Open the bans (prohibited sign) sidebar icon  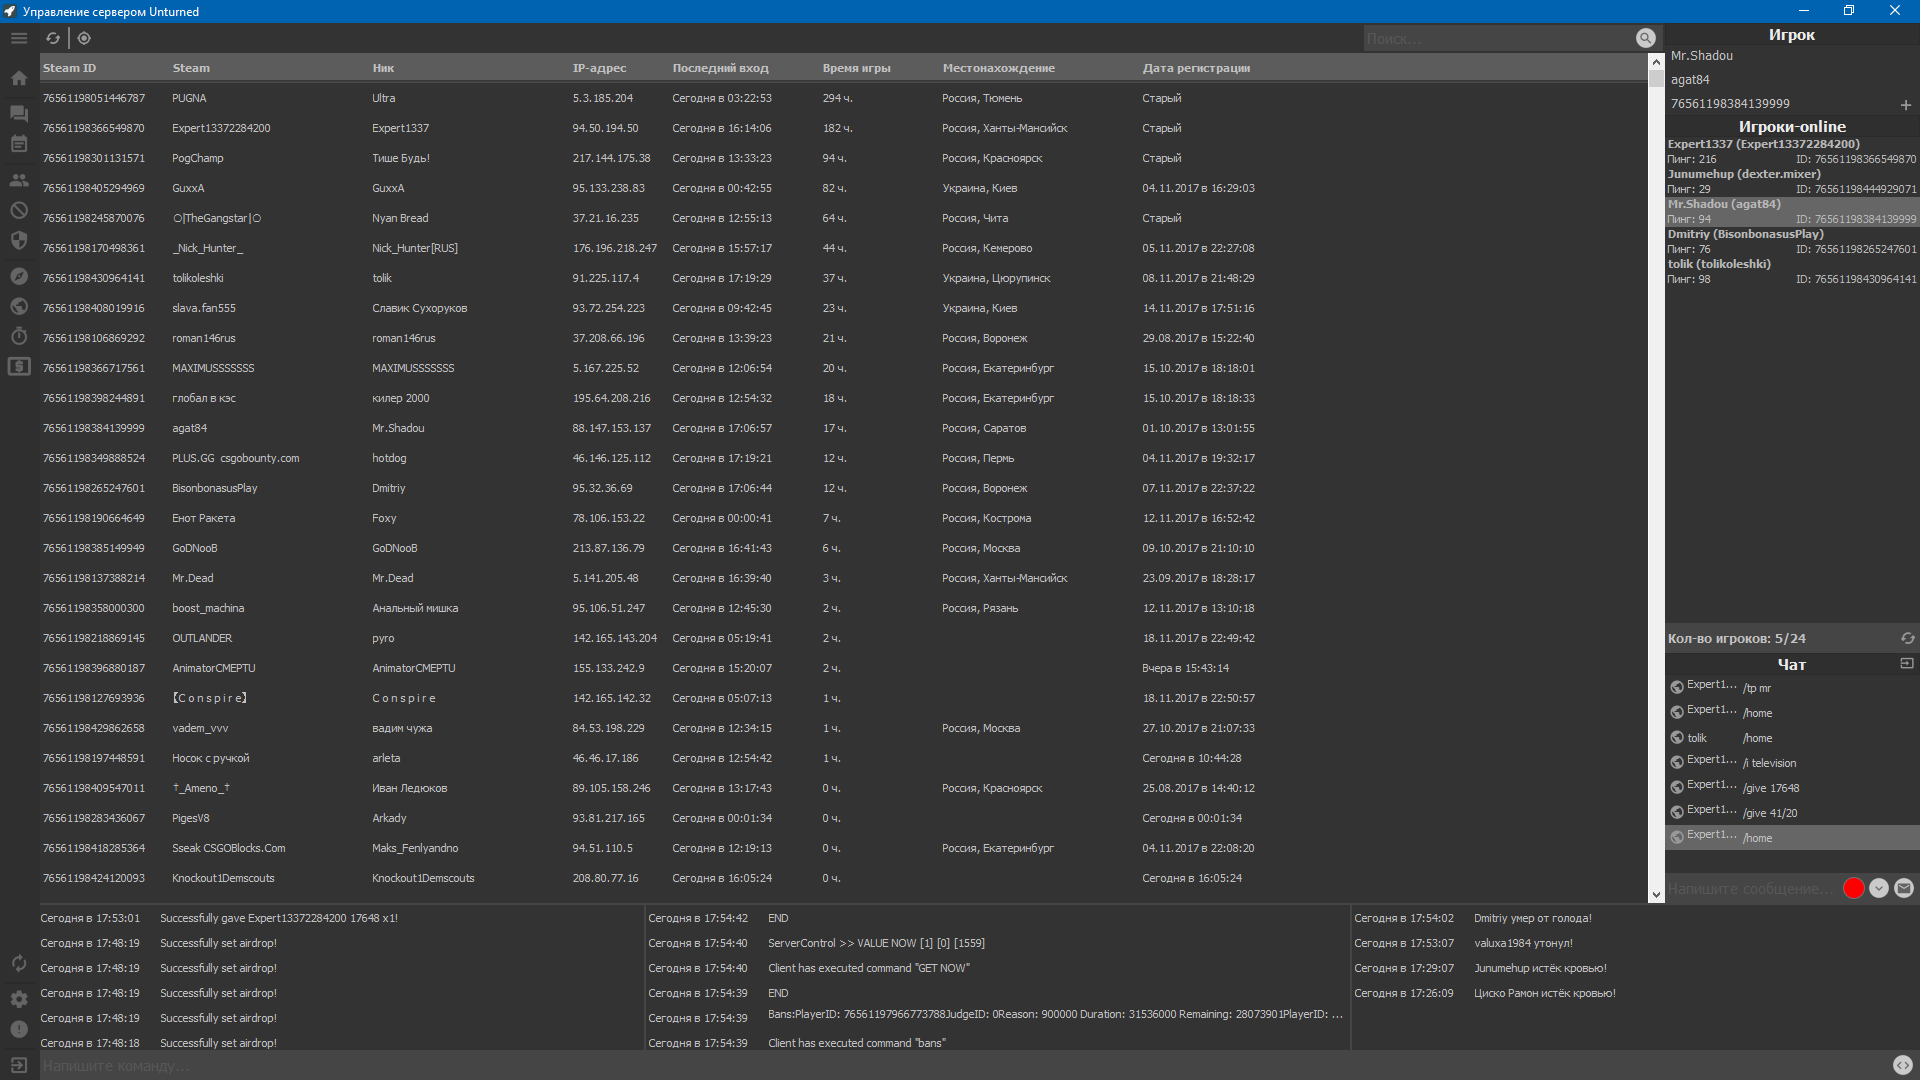pyautogui.click(x=19, y=210)
